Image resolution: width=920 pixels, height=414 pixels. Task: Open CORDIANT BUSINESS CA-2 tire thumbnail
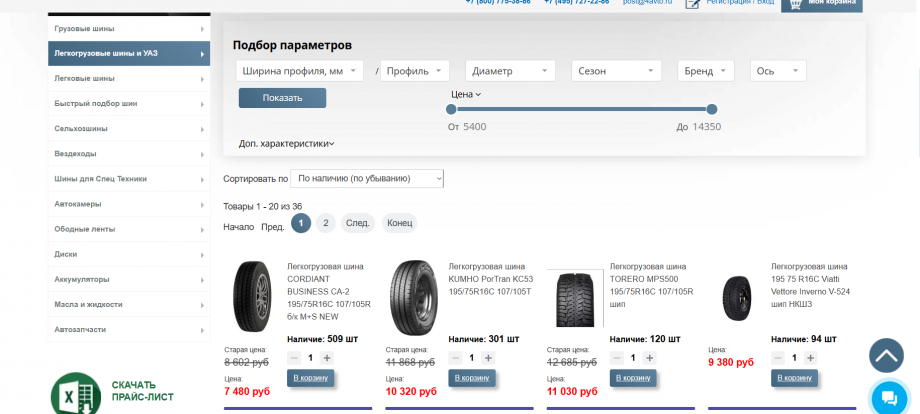(x=252, y=297)
